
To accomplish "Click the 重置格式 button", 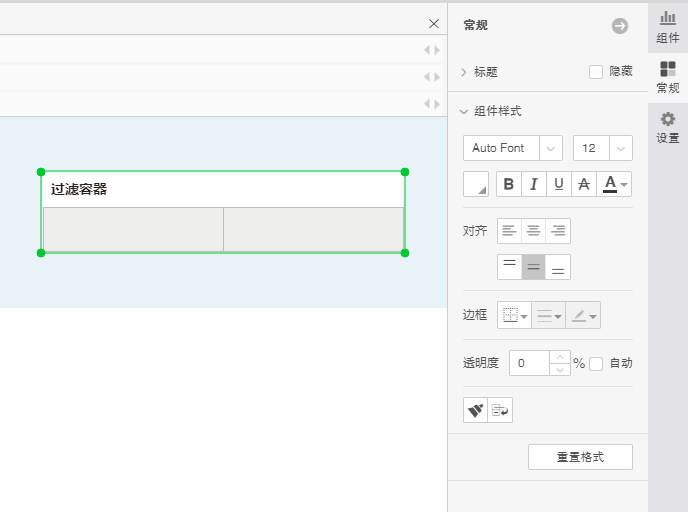I will click(x=580, y=457).
